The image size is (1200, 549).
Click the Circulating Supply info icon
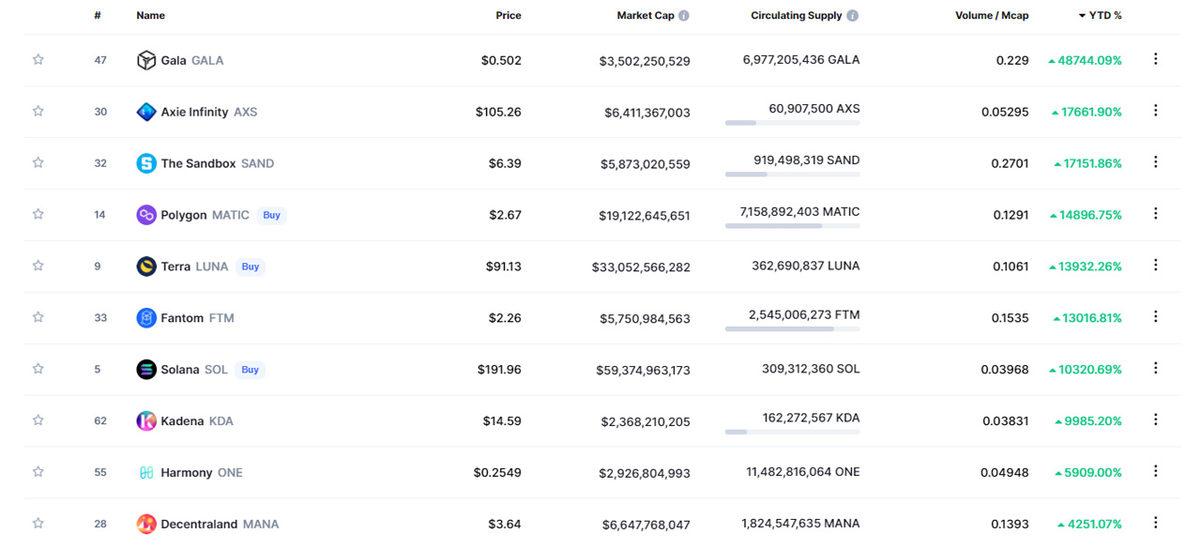tap(852, 16)
